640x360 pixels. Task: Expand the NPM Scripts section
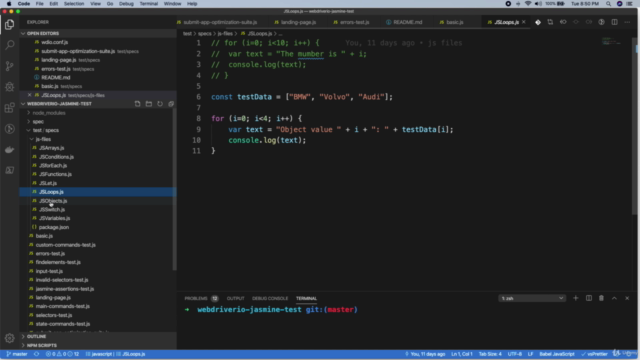tap(98, 345)
